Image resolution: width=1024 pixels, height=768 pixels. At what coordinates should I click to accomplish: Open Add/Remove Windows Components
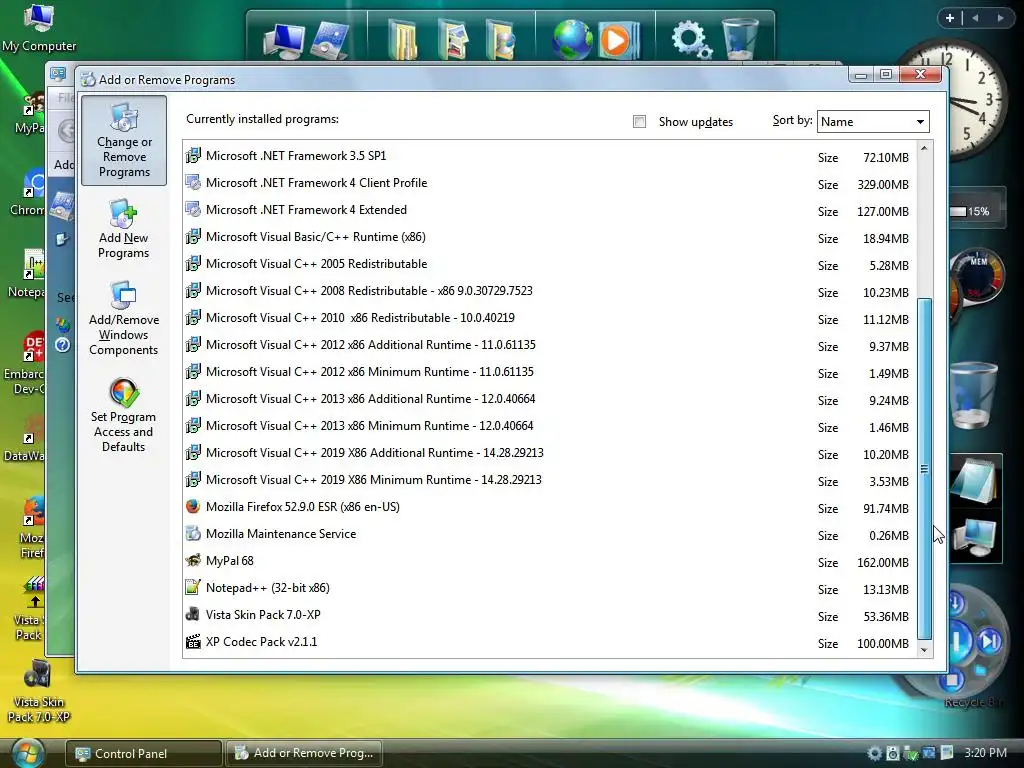pyautogui.click(x=123, y=319)
